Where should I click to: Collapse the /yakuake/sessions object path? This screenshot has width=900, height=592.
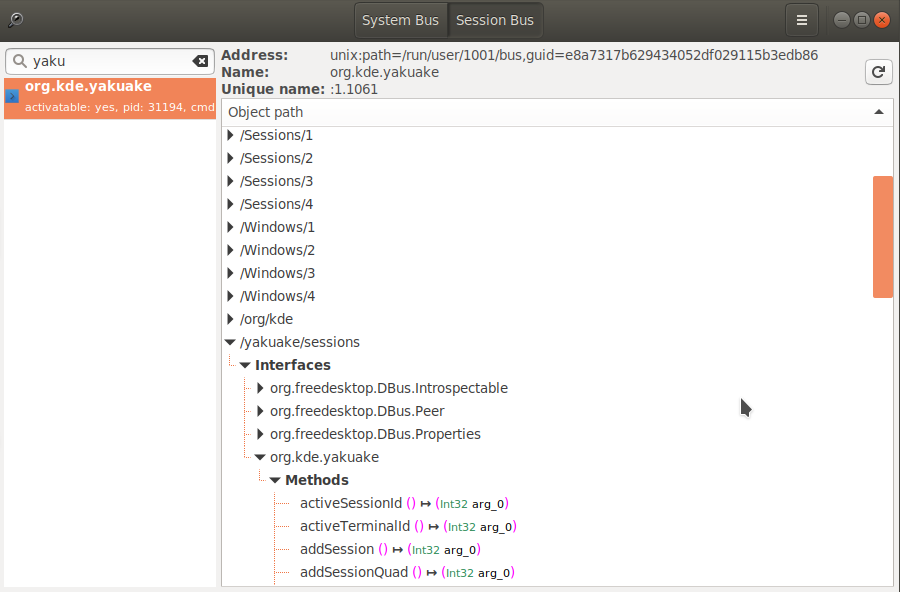(x=230, y=342)
